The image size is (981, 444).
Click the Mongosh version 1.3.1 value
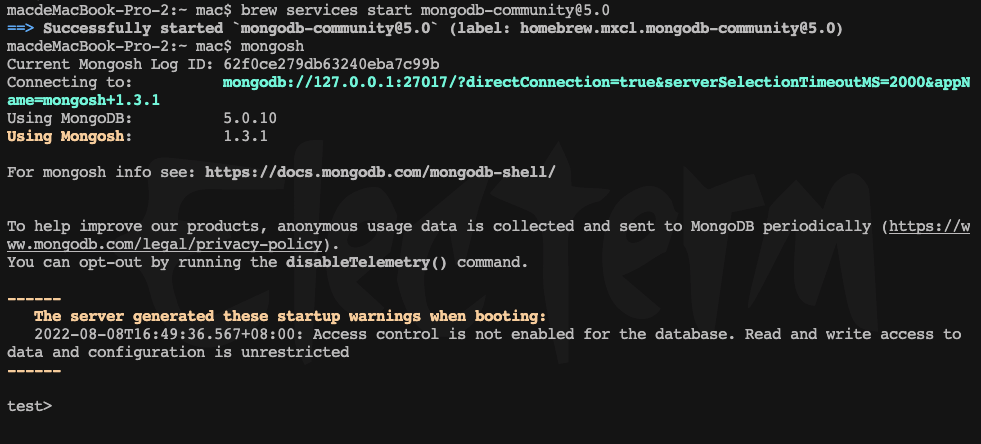click(x=245, y=136)
